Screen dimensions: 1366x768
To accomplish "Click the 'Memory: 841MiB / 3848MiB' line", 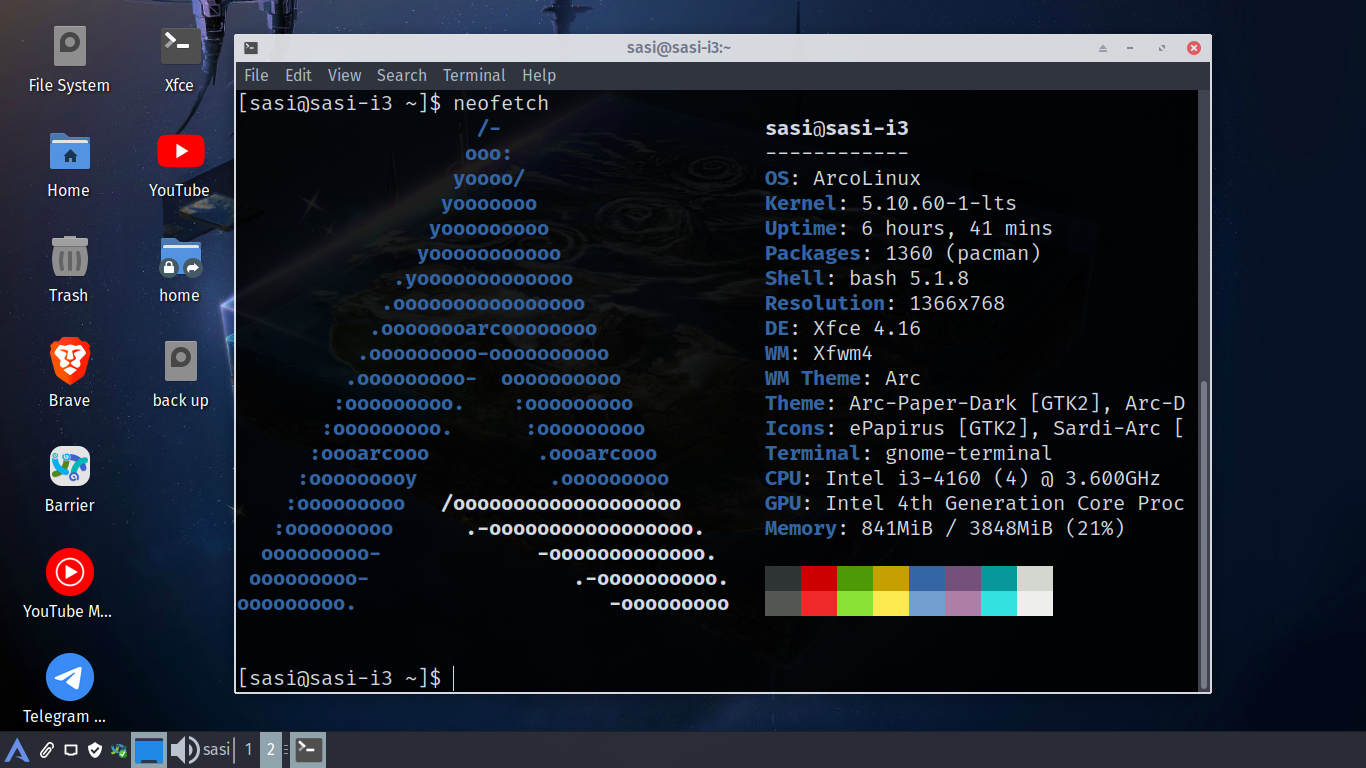I will [945, 528].
